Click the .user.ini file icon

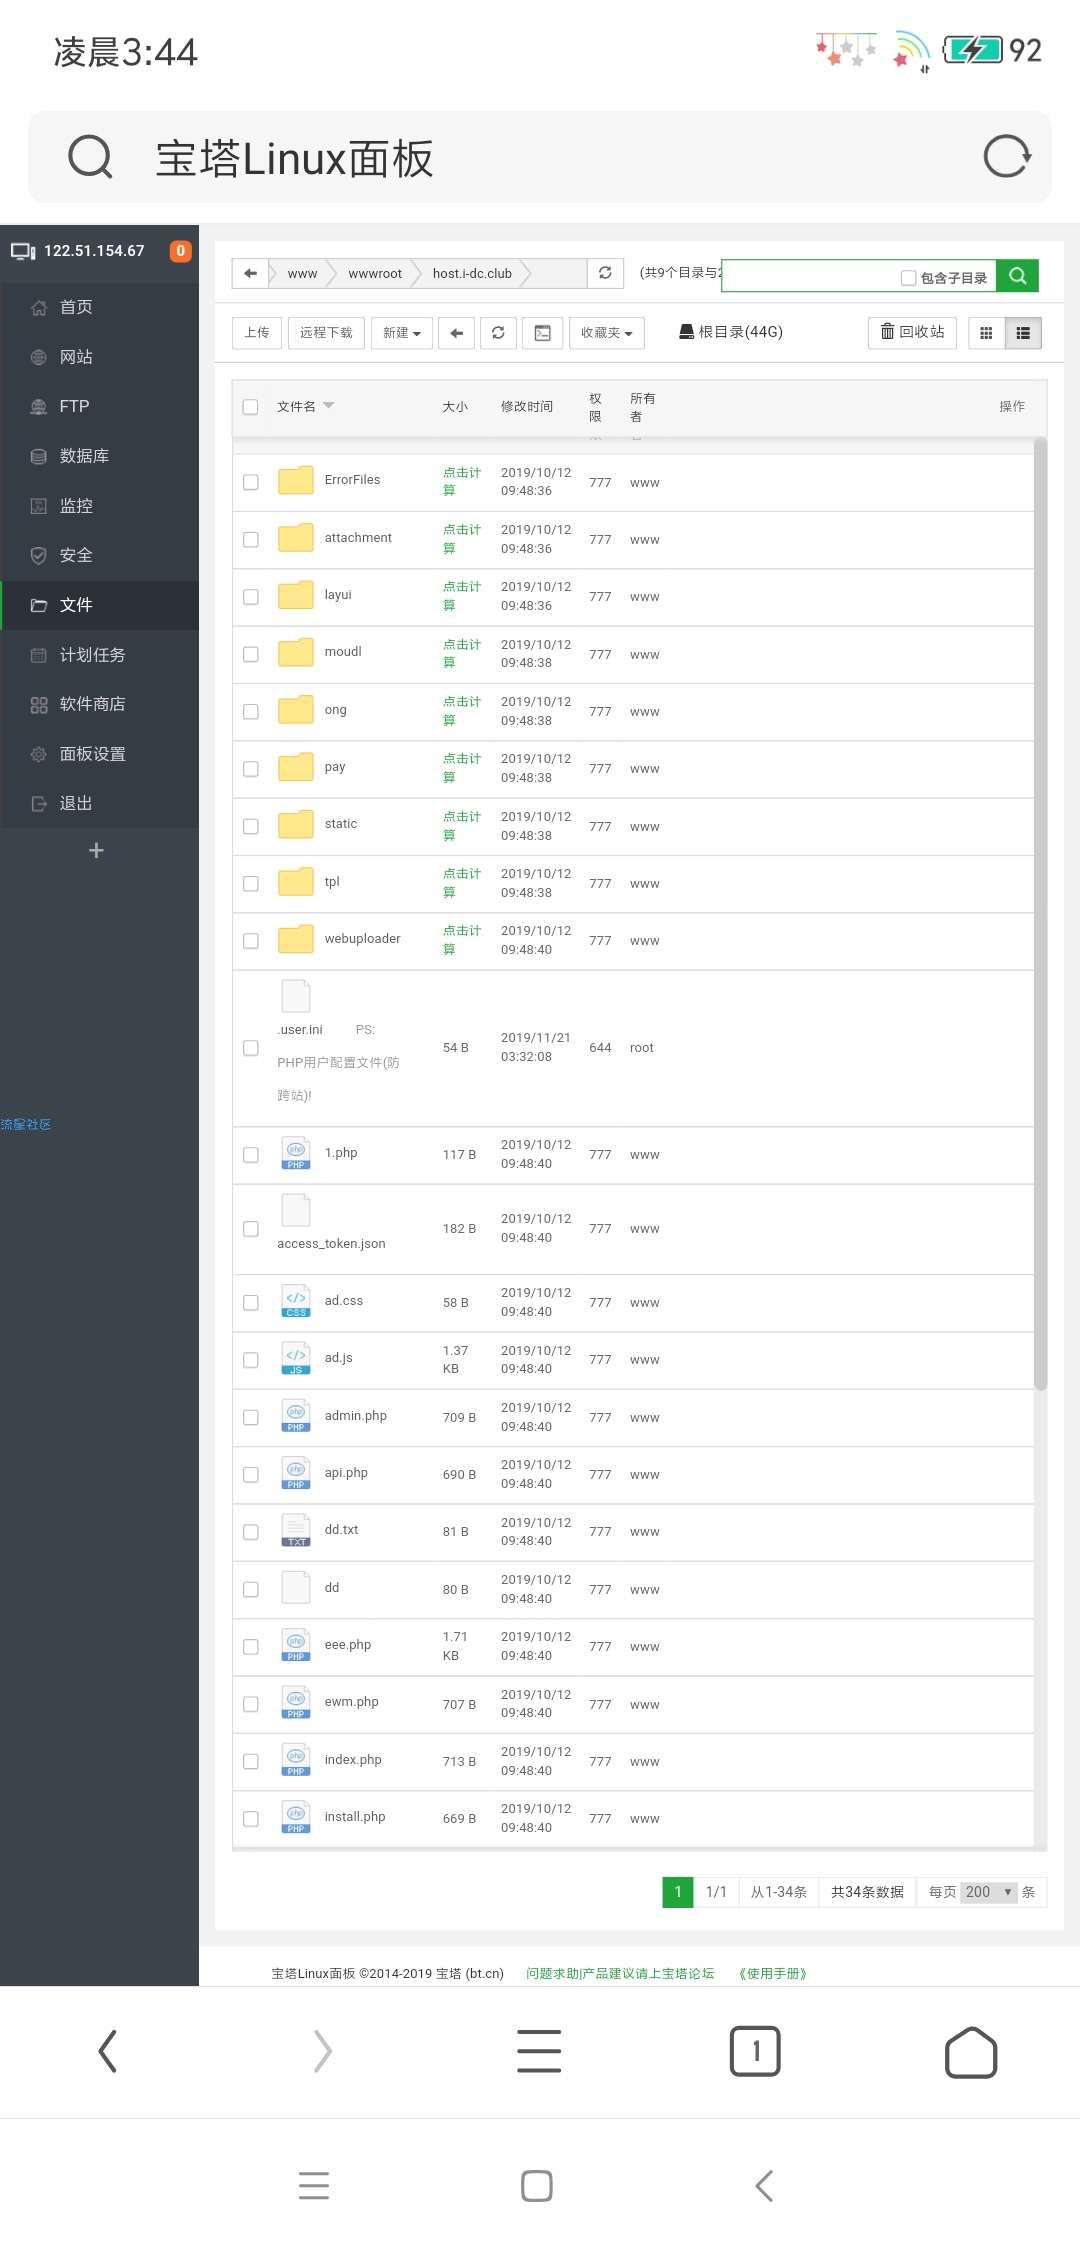pos(295,996)
